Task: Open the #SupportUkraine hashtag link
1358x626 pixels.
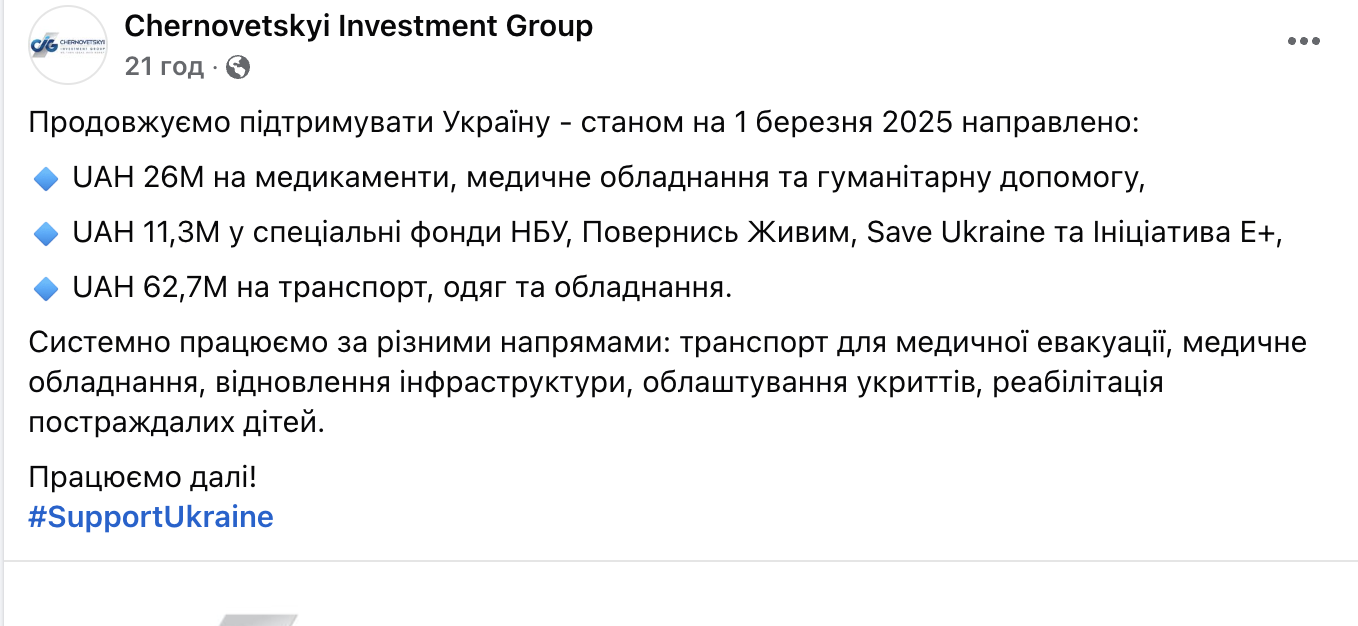Action: click(151, 517)
